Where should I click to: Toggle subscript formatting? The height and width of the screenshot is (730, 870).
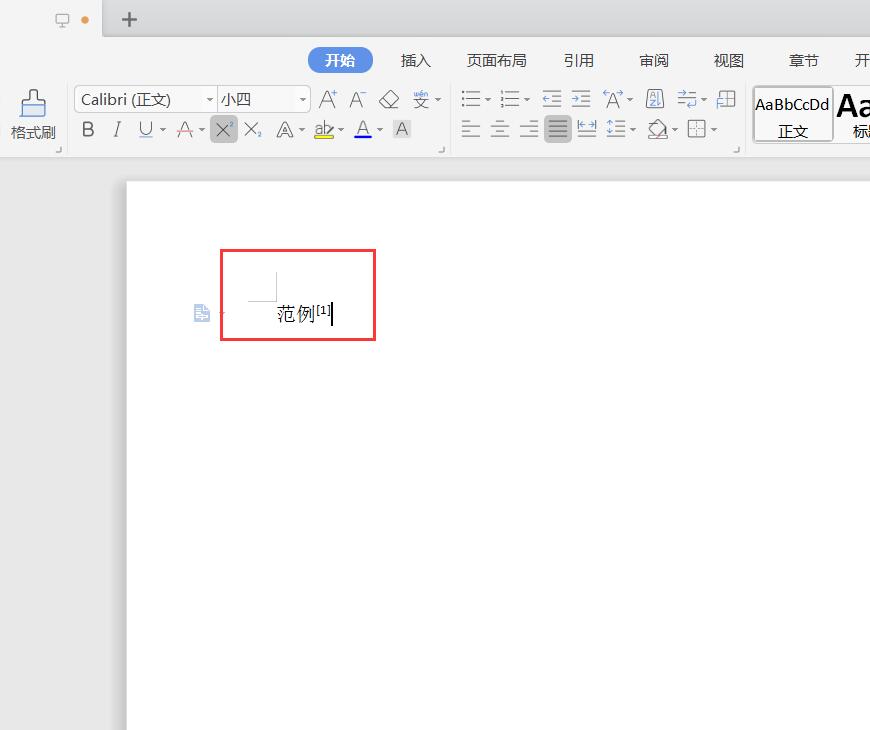click(253, 129)
